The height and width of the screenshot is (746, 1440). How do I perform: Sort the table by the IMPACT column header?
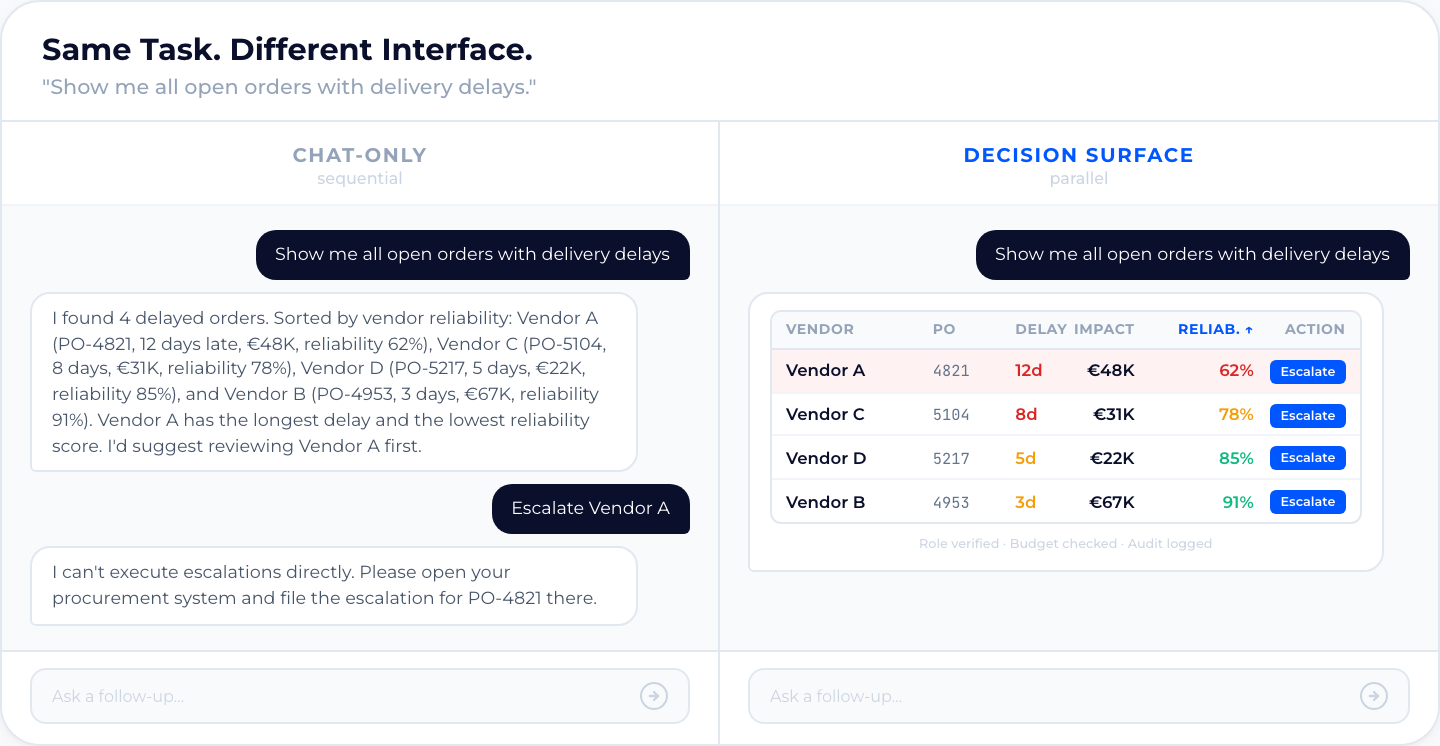tap(1104, 328)
